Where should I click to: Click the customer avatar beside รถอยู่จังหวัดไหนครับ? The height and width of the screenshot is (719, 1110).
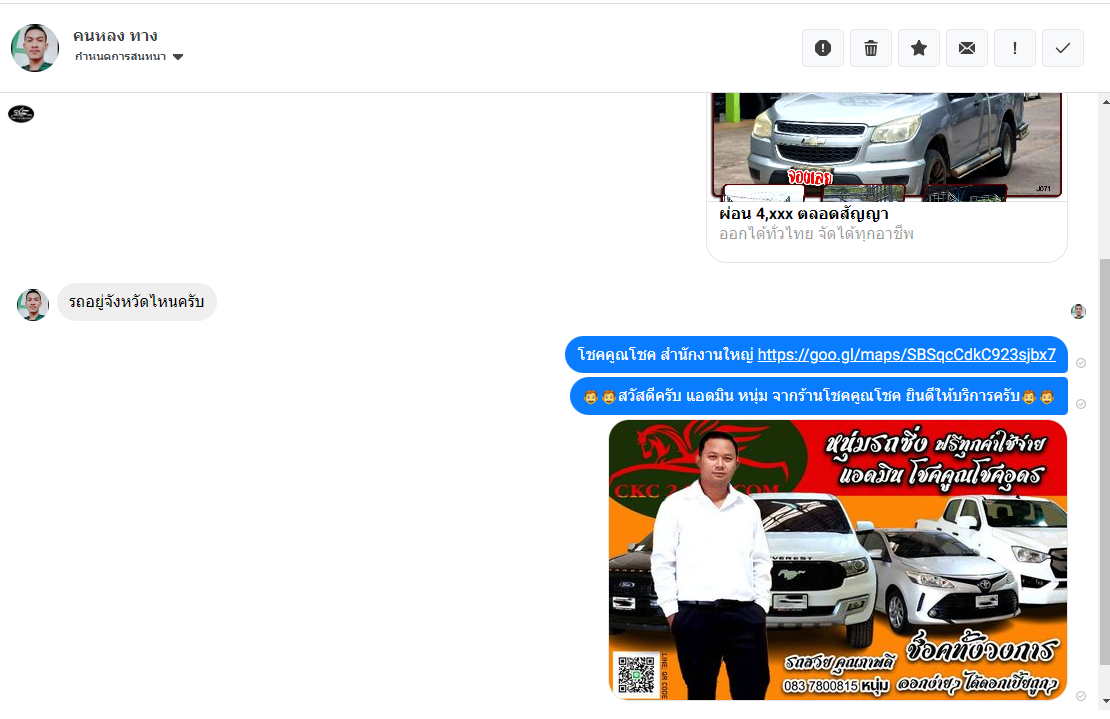point(33,305)
